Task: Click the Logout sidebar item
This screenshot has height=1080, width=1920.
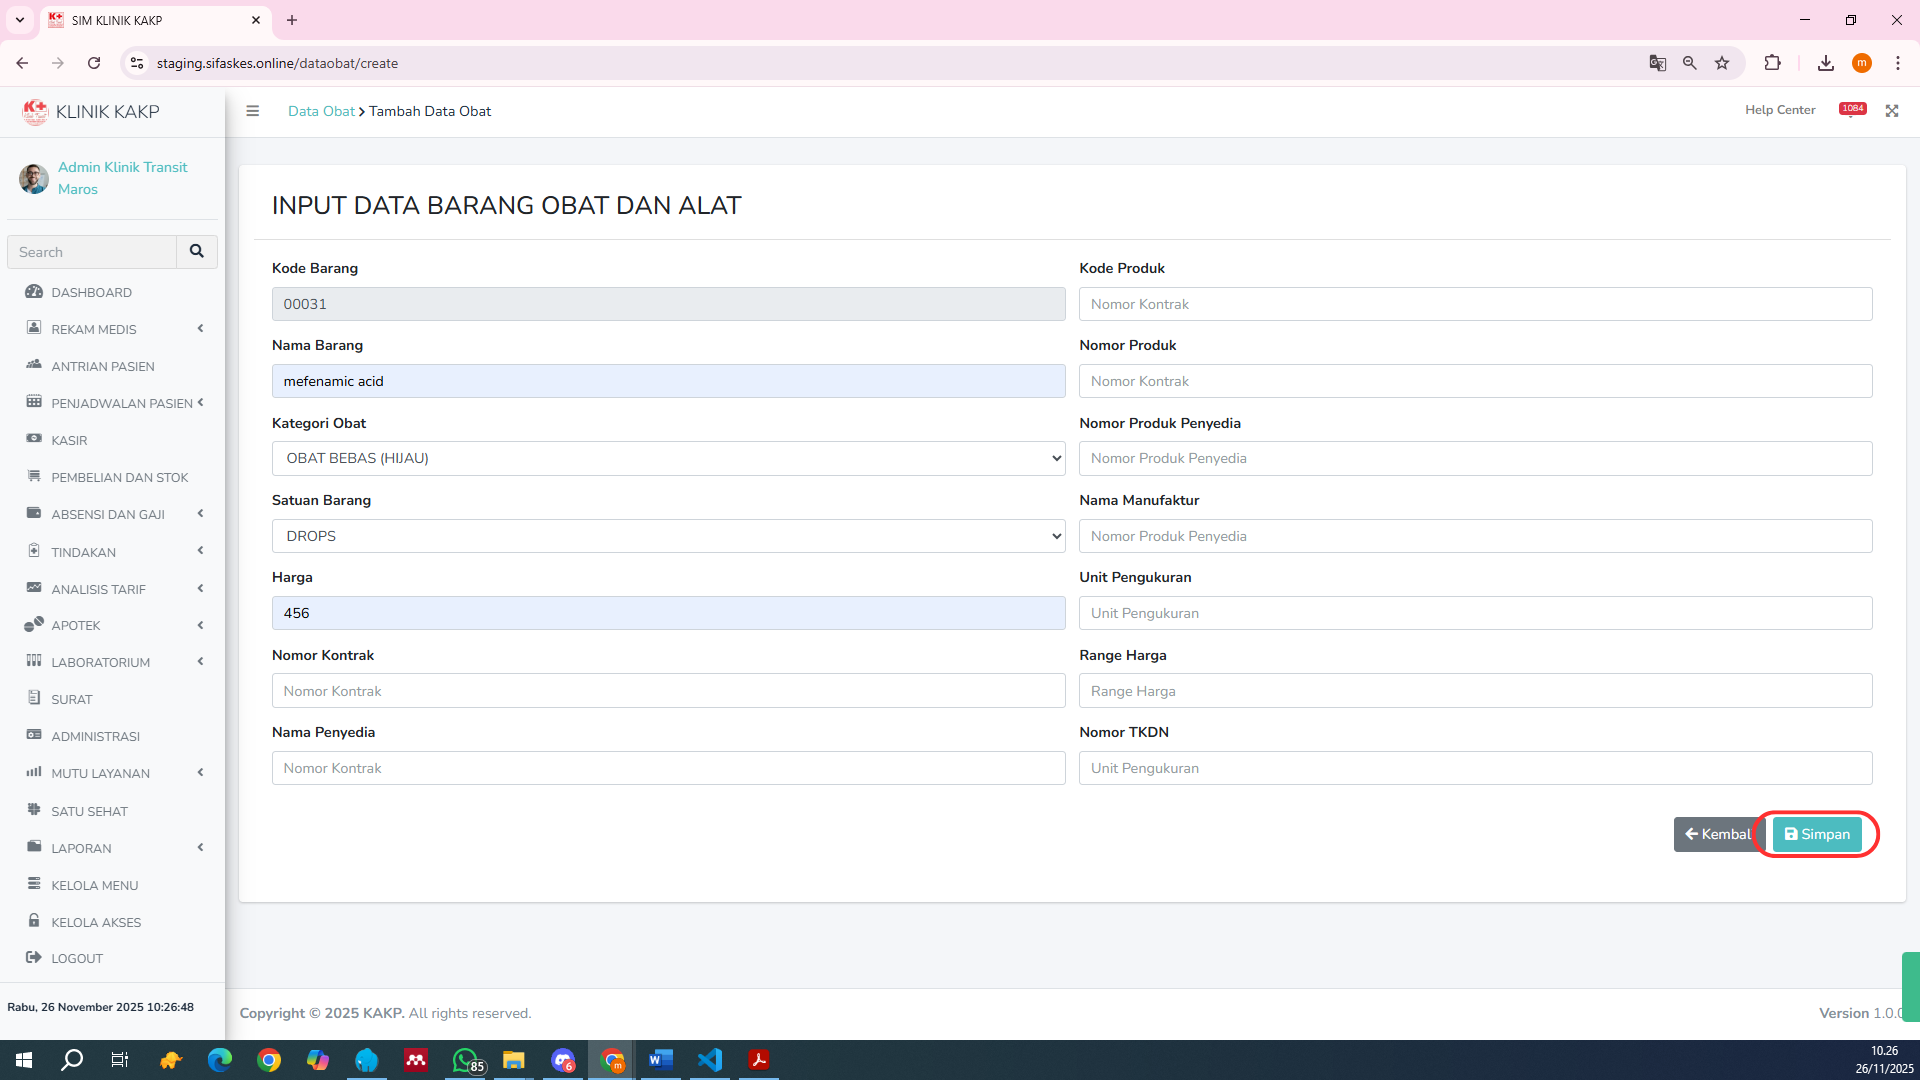Action: [x=77, y=958]
